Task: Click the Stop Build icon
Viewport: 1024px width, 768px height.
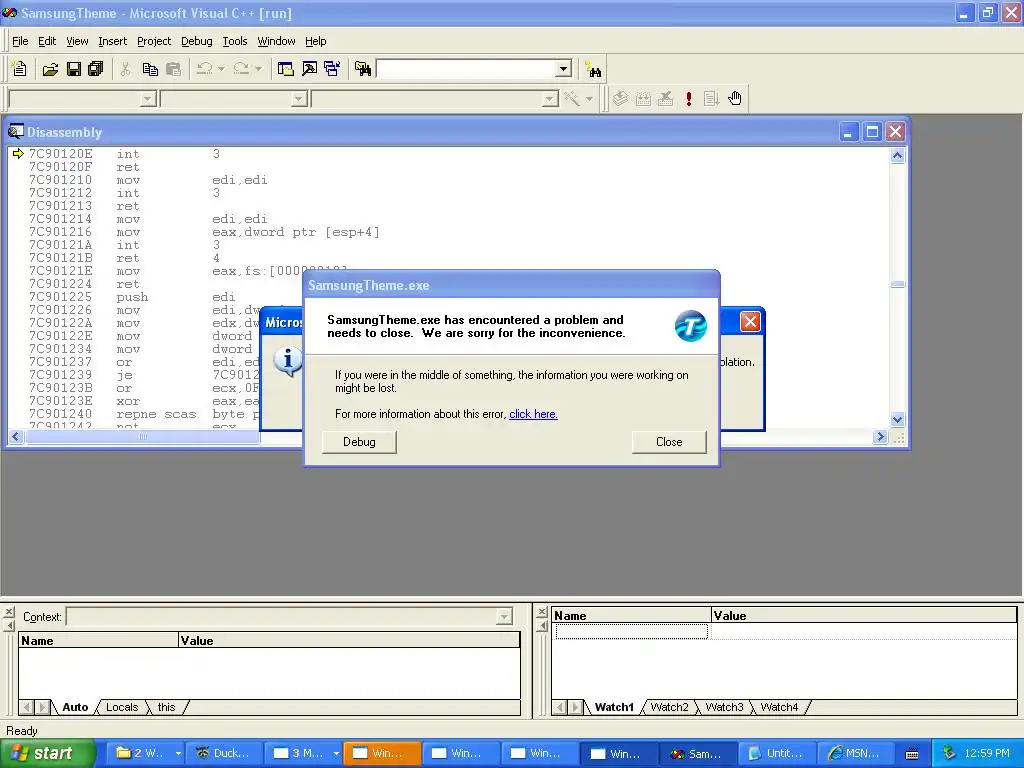Action: [x=665, y=99]
